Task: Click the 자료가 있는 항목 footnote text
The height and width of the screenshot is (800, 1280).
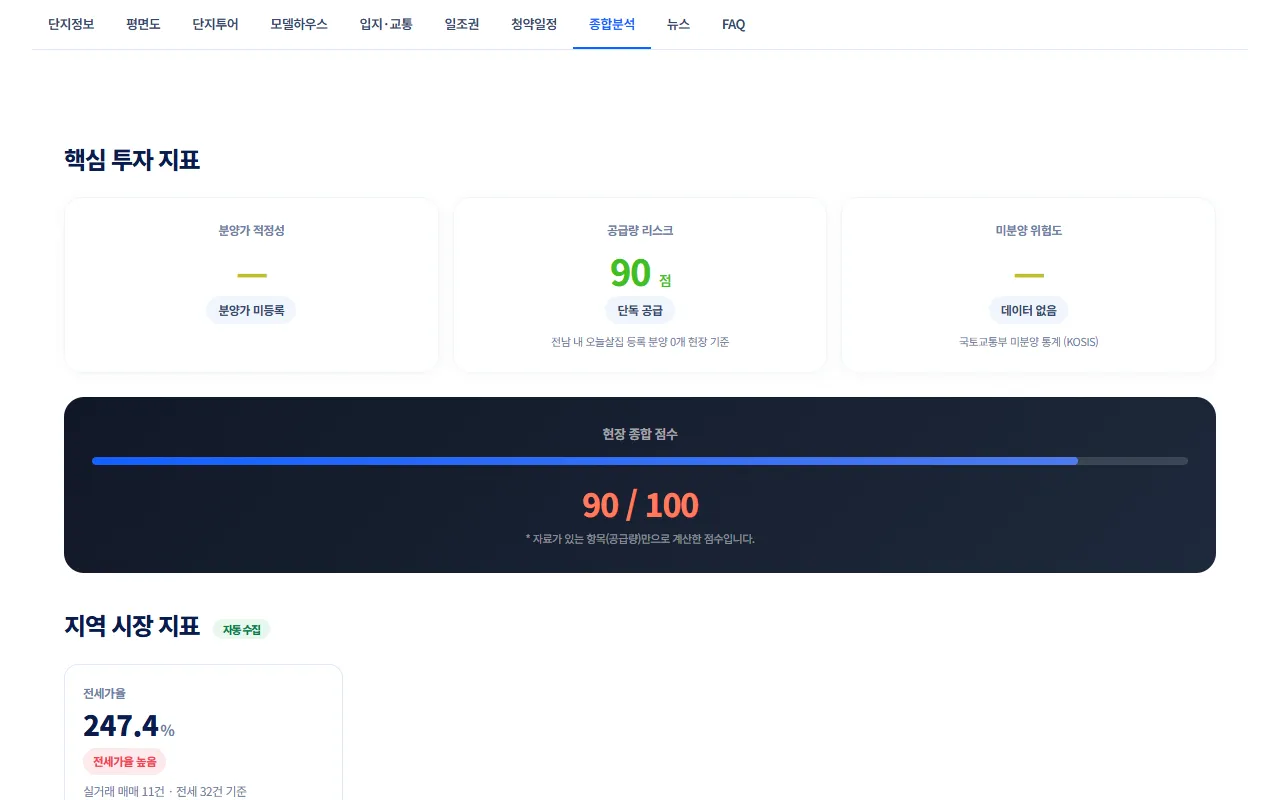Action: tap(640, 538)
